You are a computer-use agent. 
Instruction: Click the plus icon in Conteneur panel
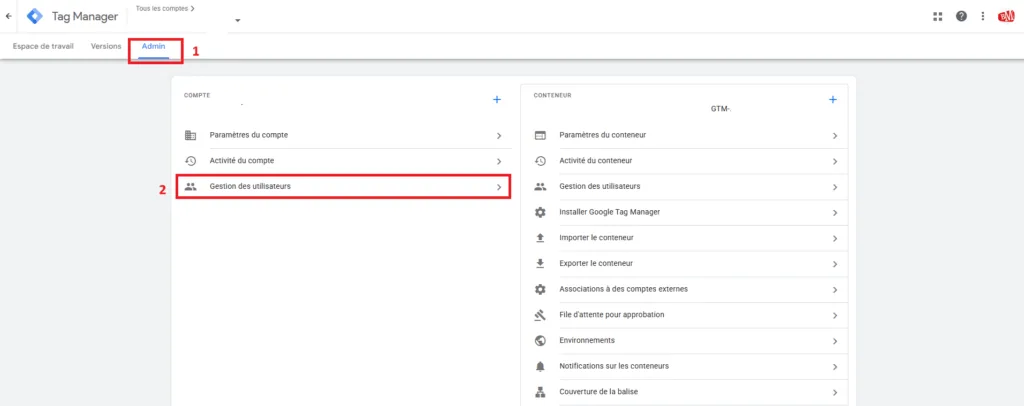click(833, 99)
